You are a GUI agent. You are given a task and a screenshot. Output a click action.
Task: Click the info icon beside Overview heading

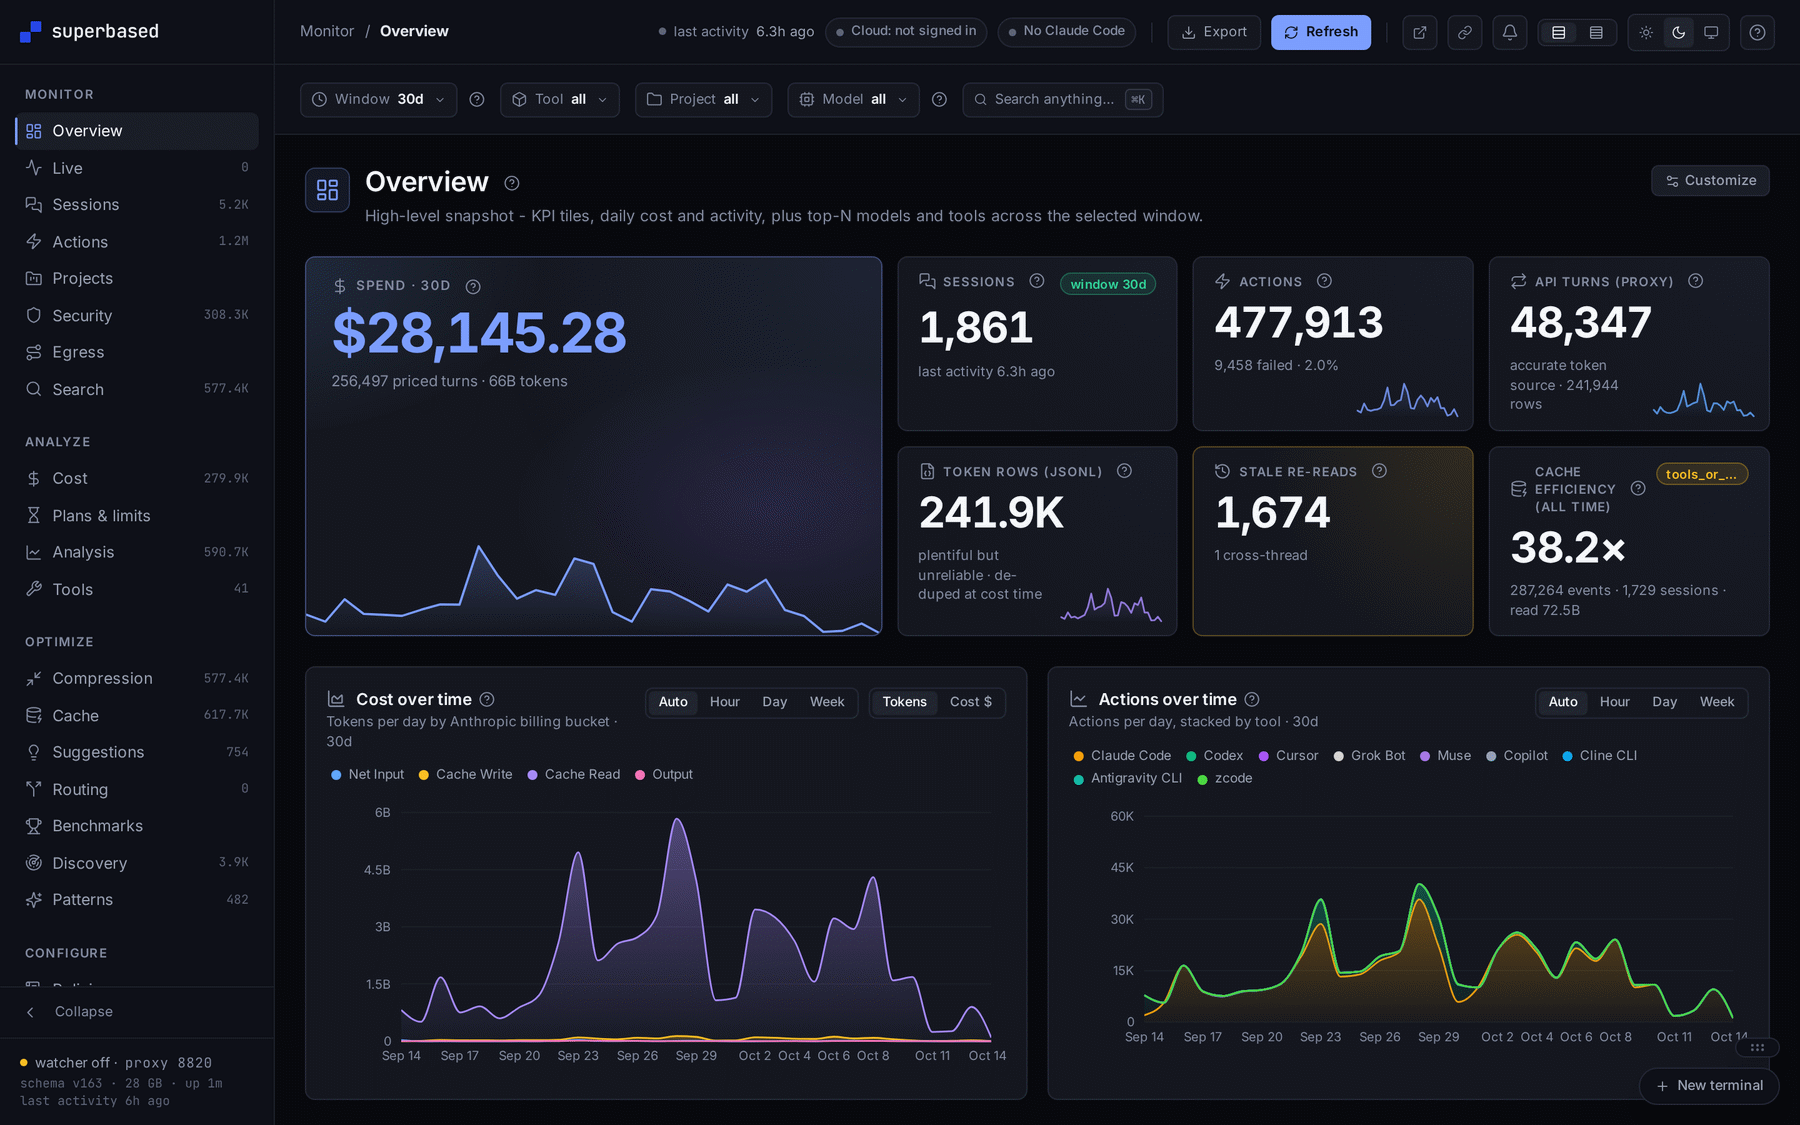[x=512, y=183]
